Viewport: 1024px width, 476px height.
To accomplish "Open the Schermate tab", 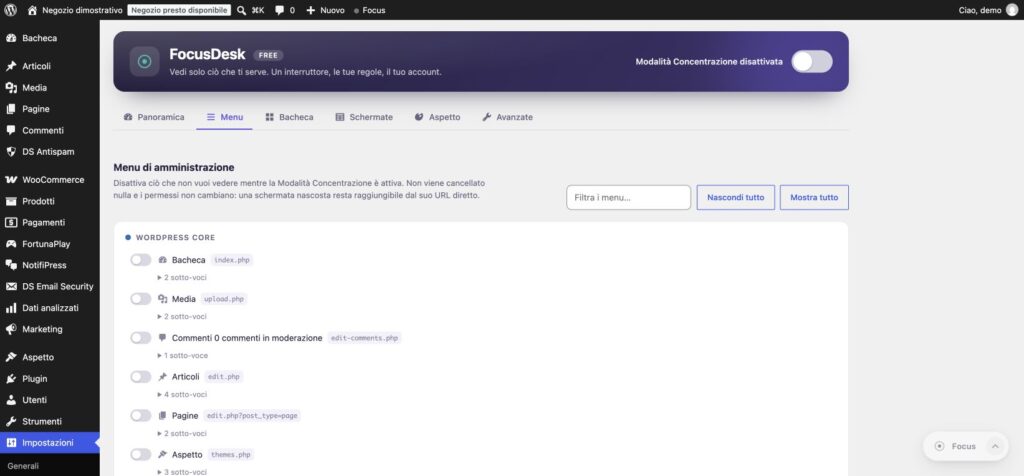I will 364,118.
